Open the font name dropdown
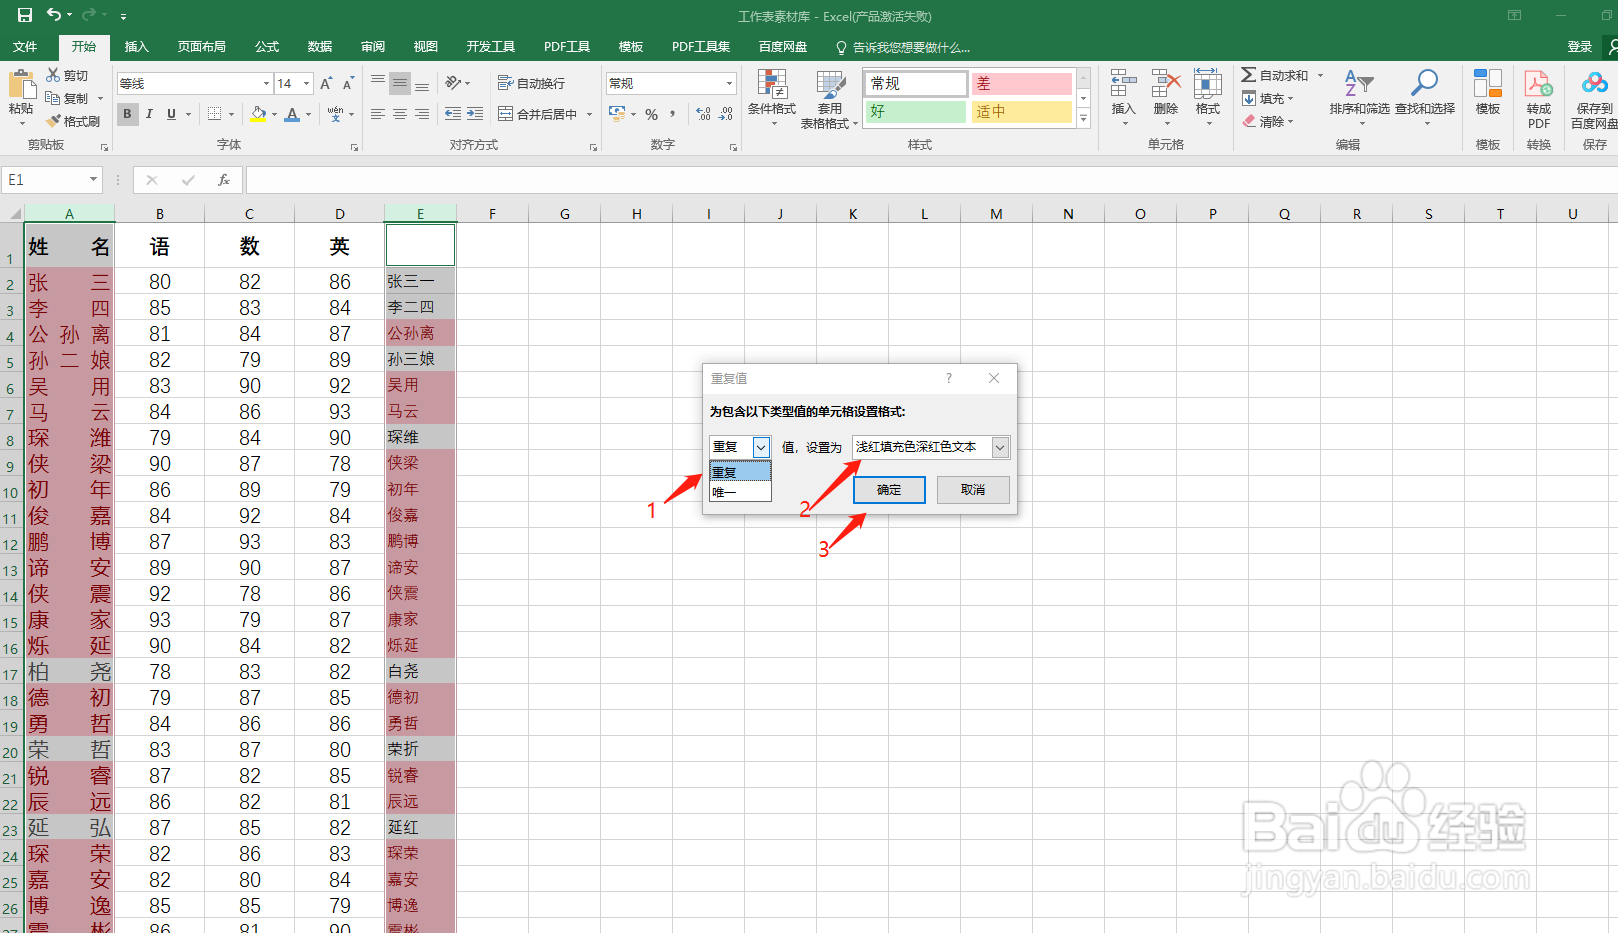This screenshot has width=1618, height=933. pyautogui.click(x=266, y=84)
